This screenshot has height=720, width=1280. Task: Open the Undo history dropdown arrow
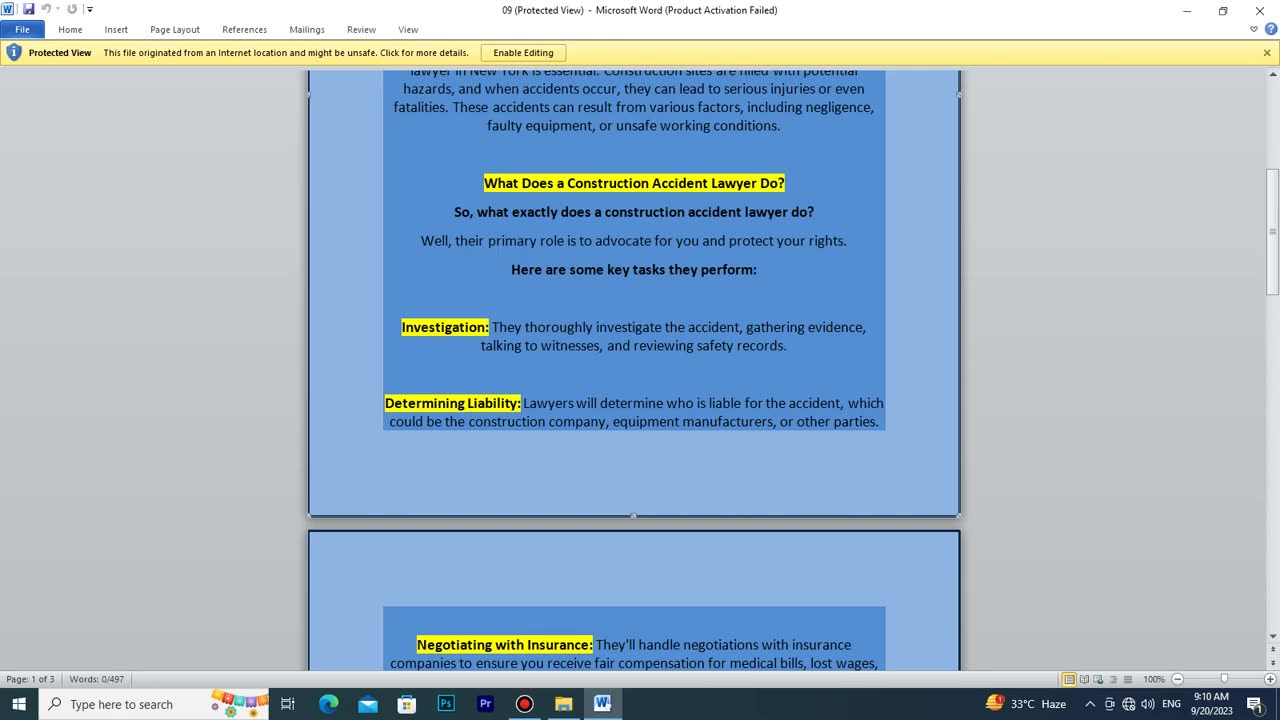[x=57, y=10]
